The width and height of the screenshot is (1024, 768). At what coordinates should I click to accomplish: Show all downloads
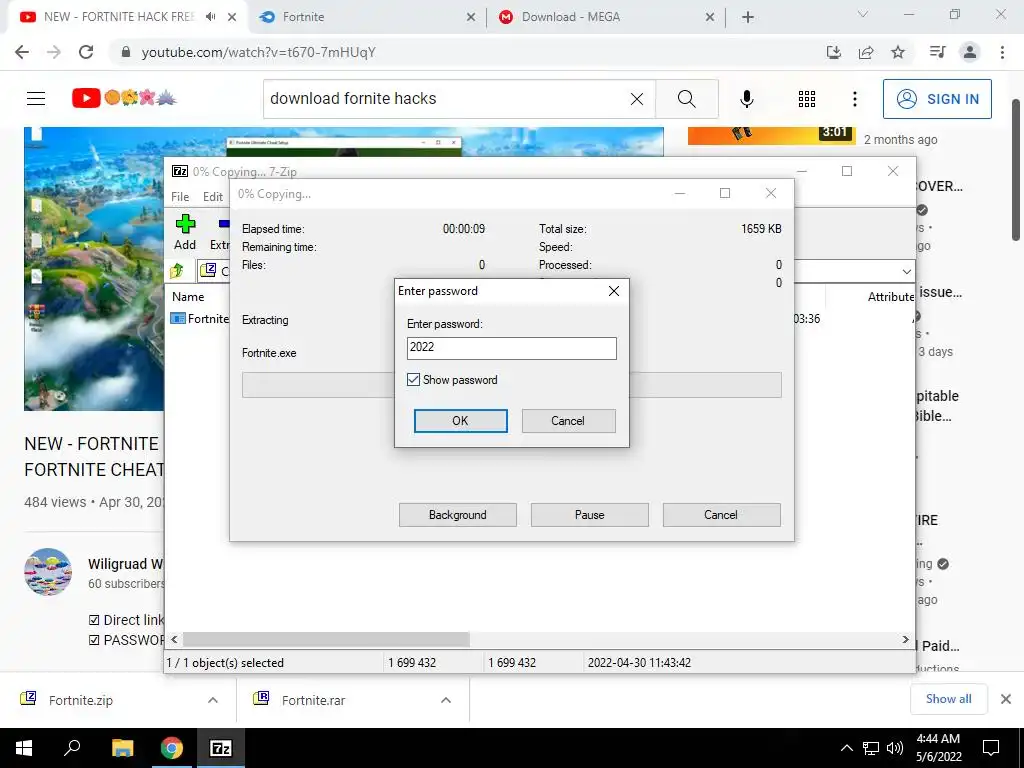click(x=948, y=699)
